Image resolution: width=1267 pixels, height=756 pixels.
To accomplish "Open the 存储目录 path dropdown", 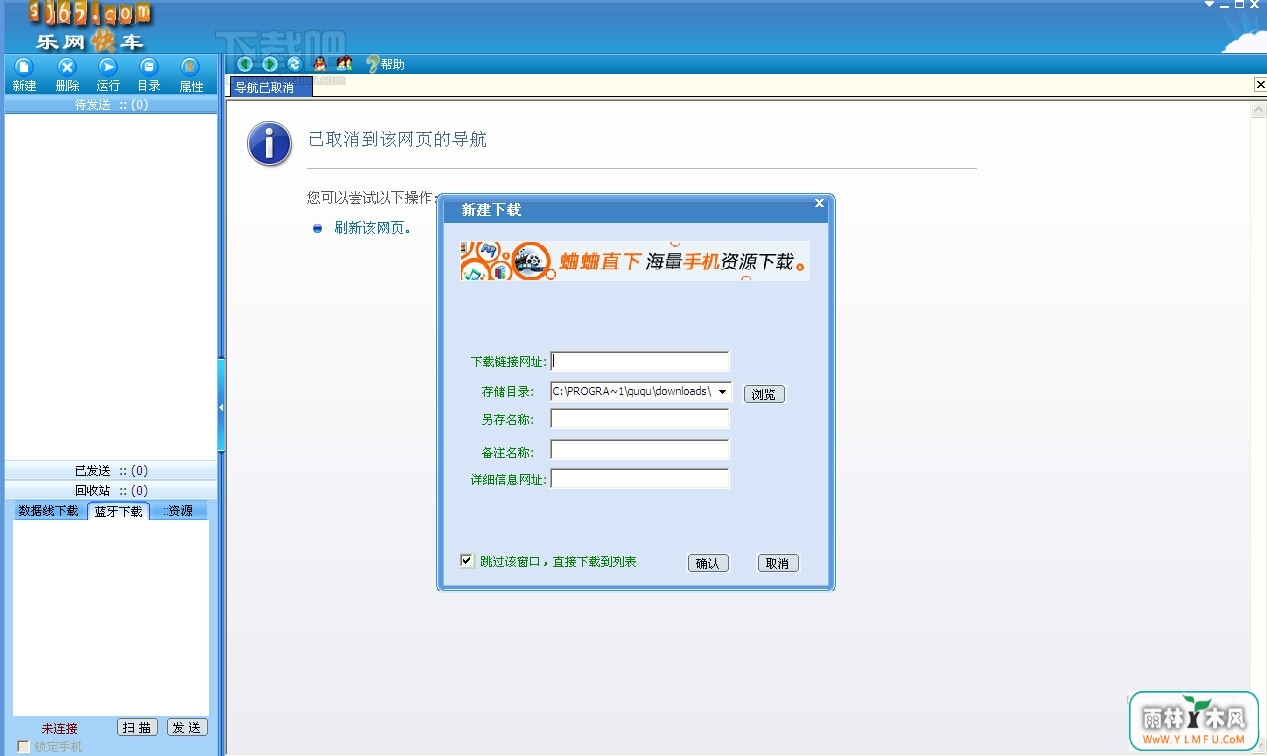I will coord(723,391).
